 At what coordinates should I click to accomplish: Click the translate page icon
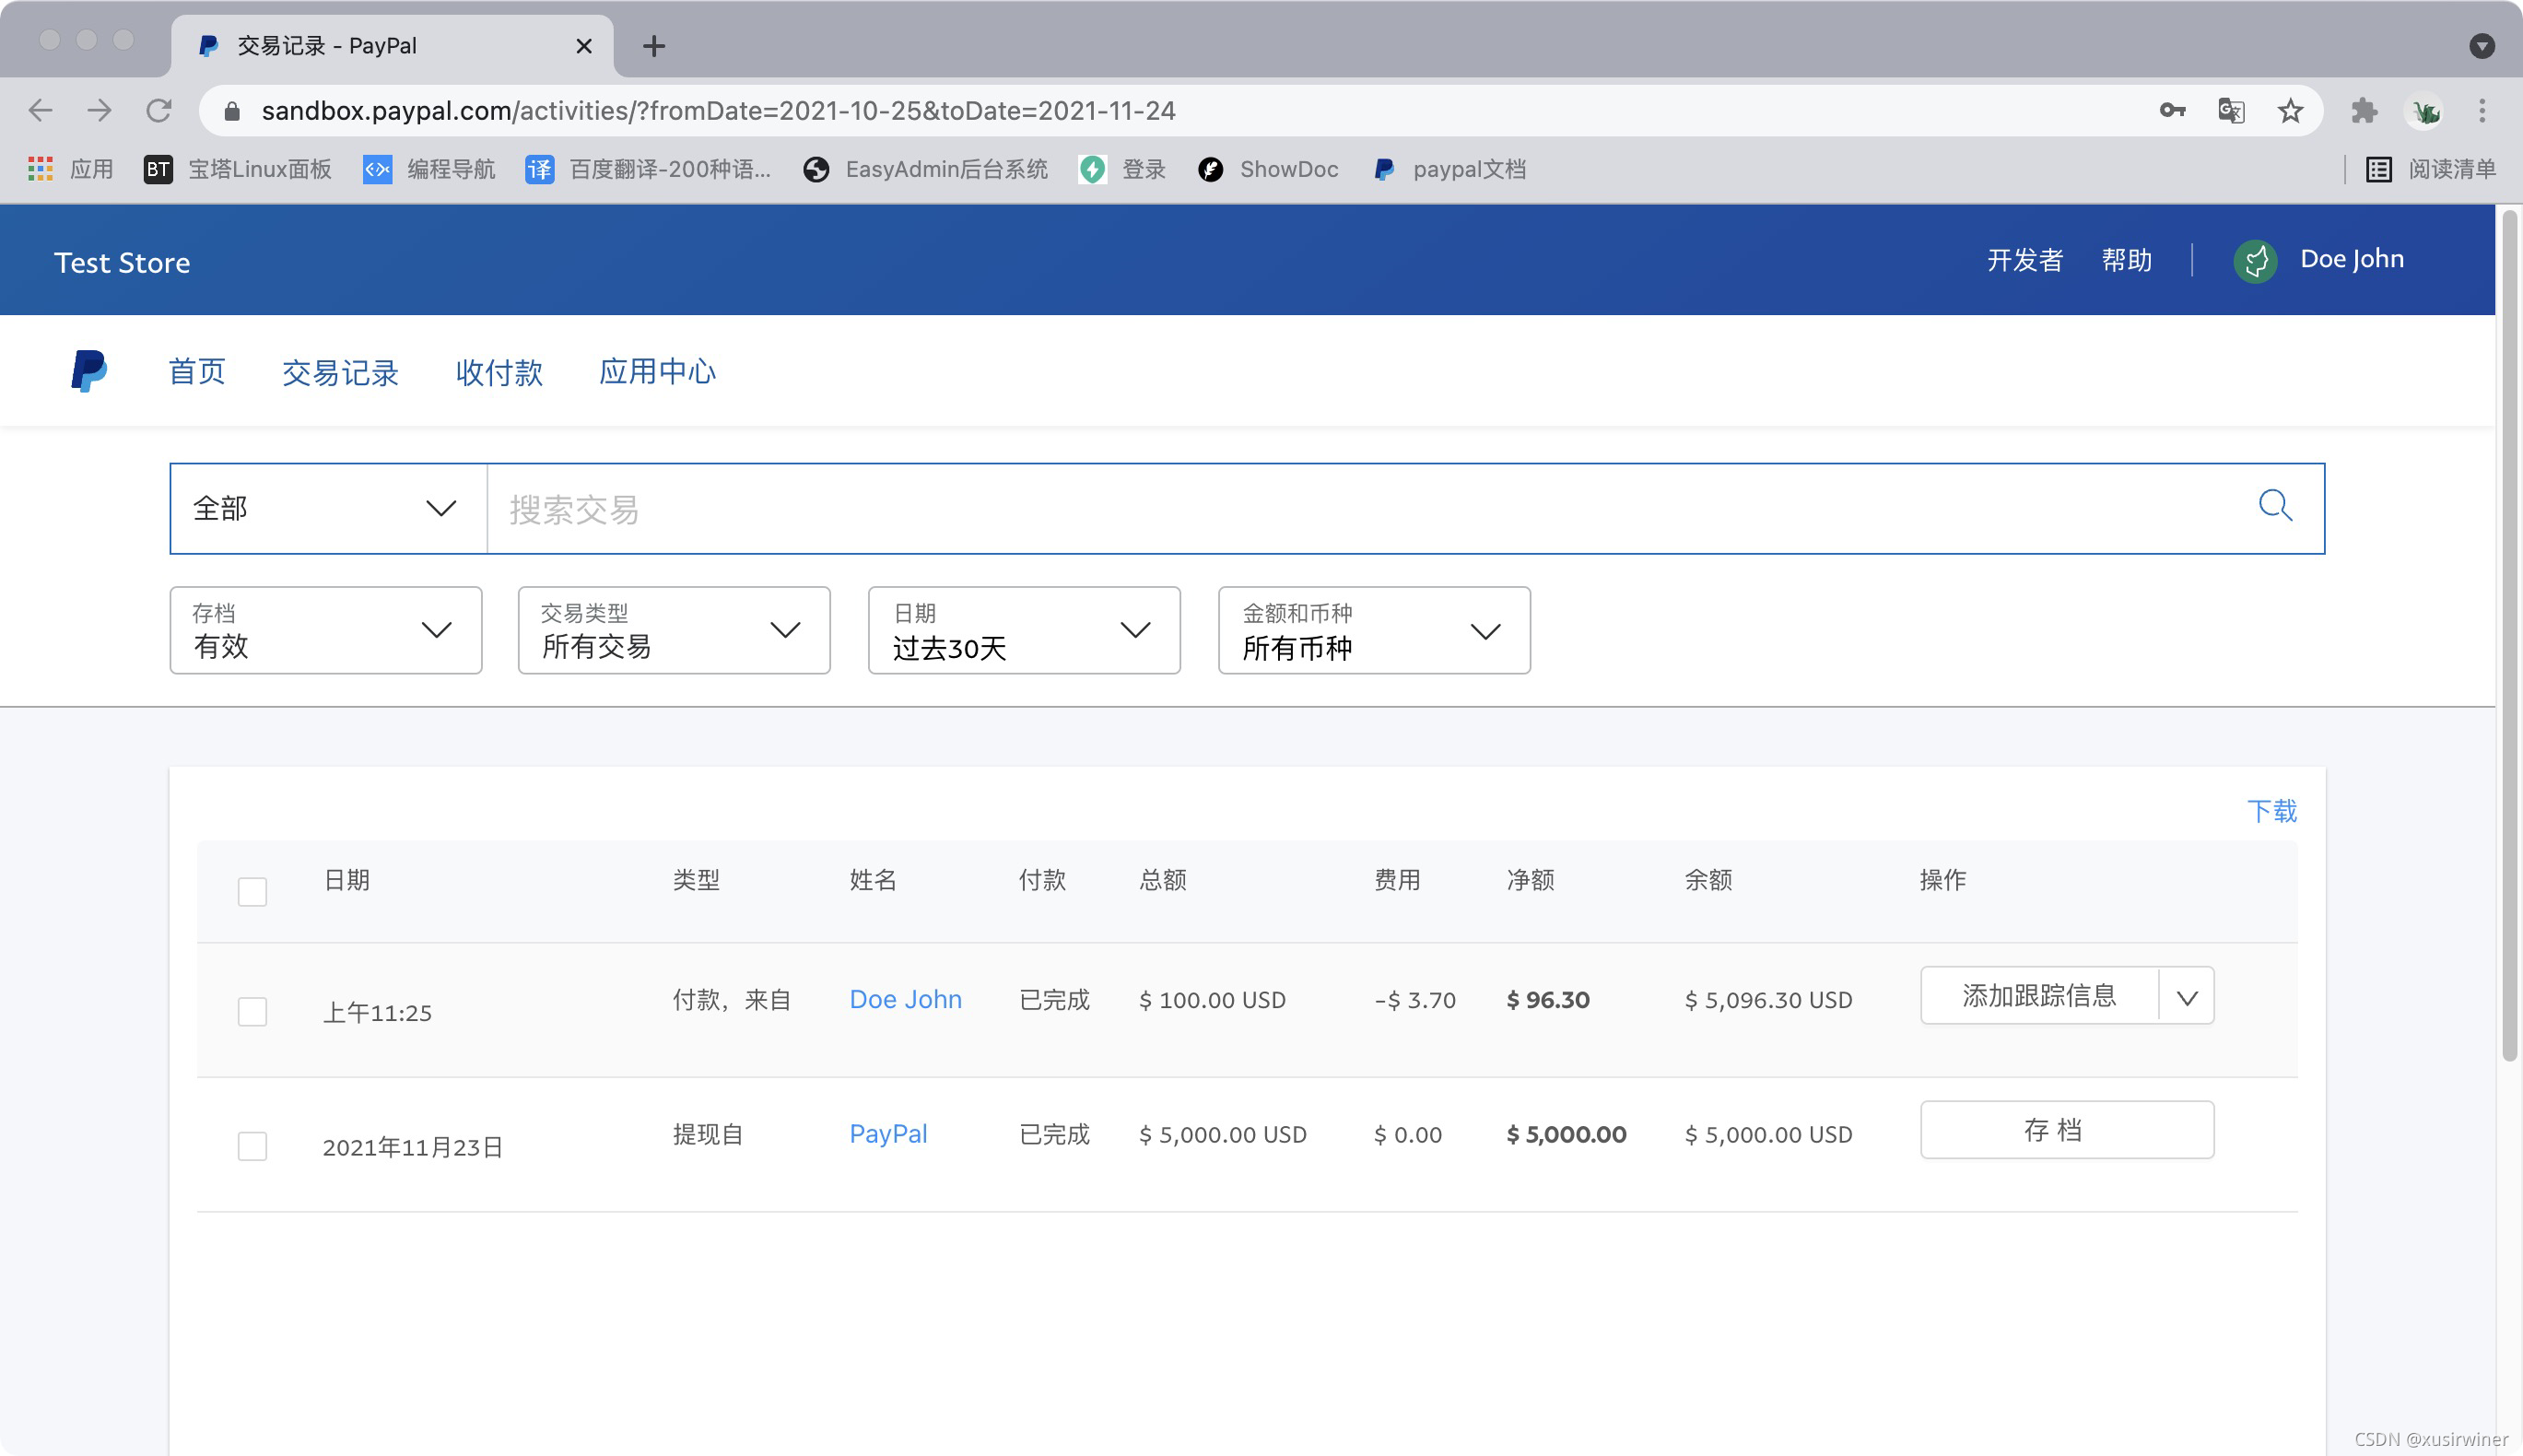pyautogui.click(x=2231, y=110)
